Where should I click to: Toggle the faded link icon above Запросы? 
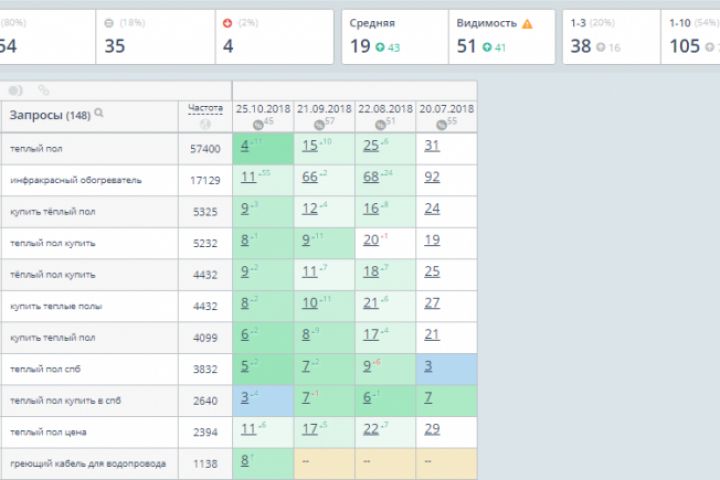pyautogui.click(x=44, y=90)
